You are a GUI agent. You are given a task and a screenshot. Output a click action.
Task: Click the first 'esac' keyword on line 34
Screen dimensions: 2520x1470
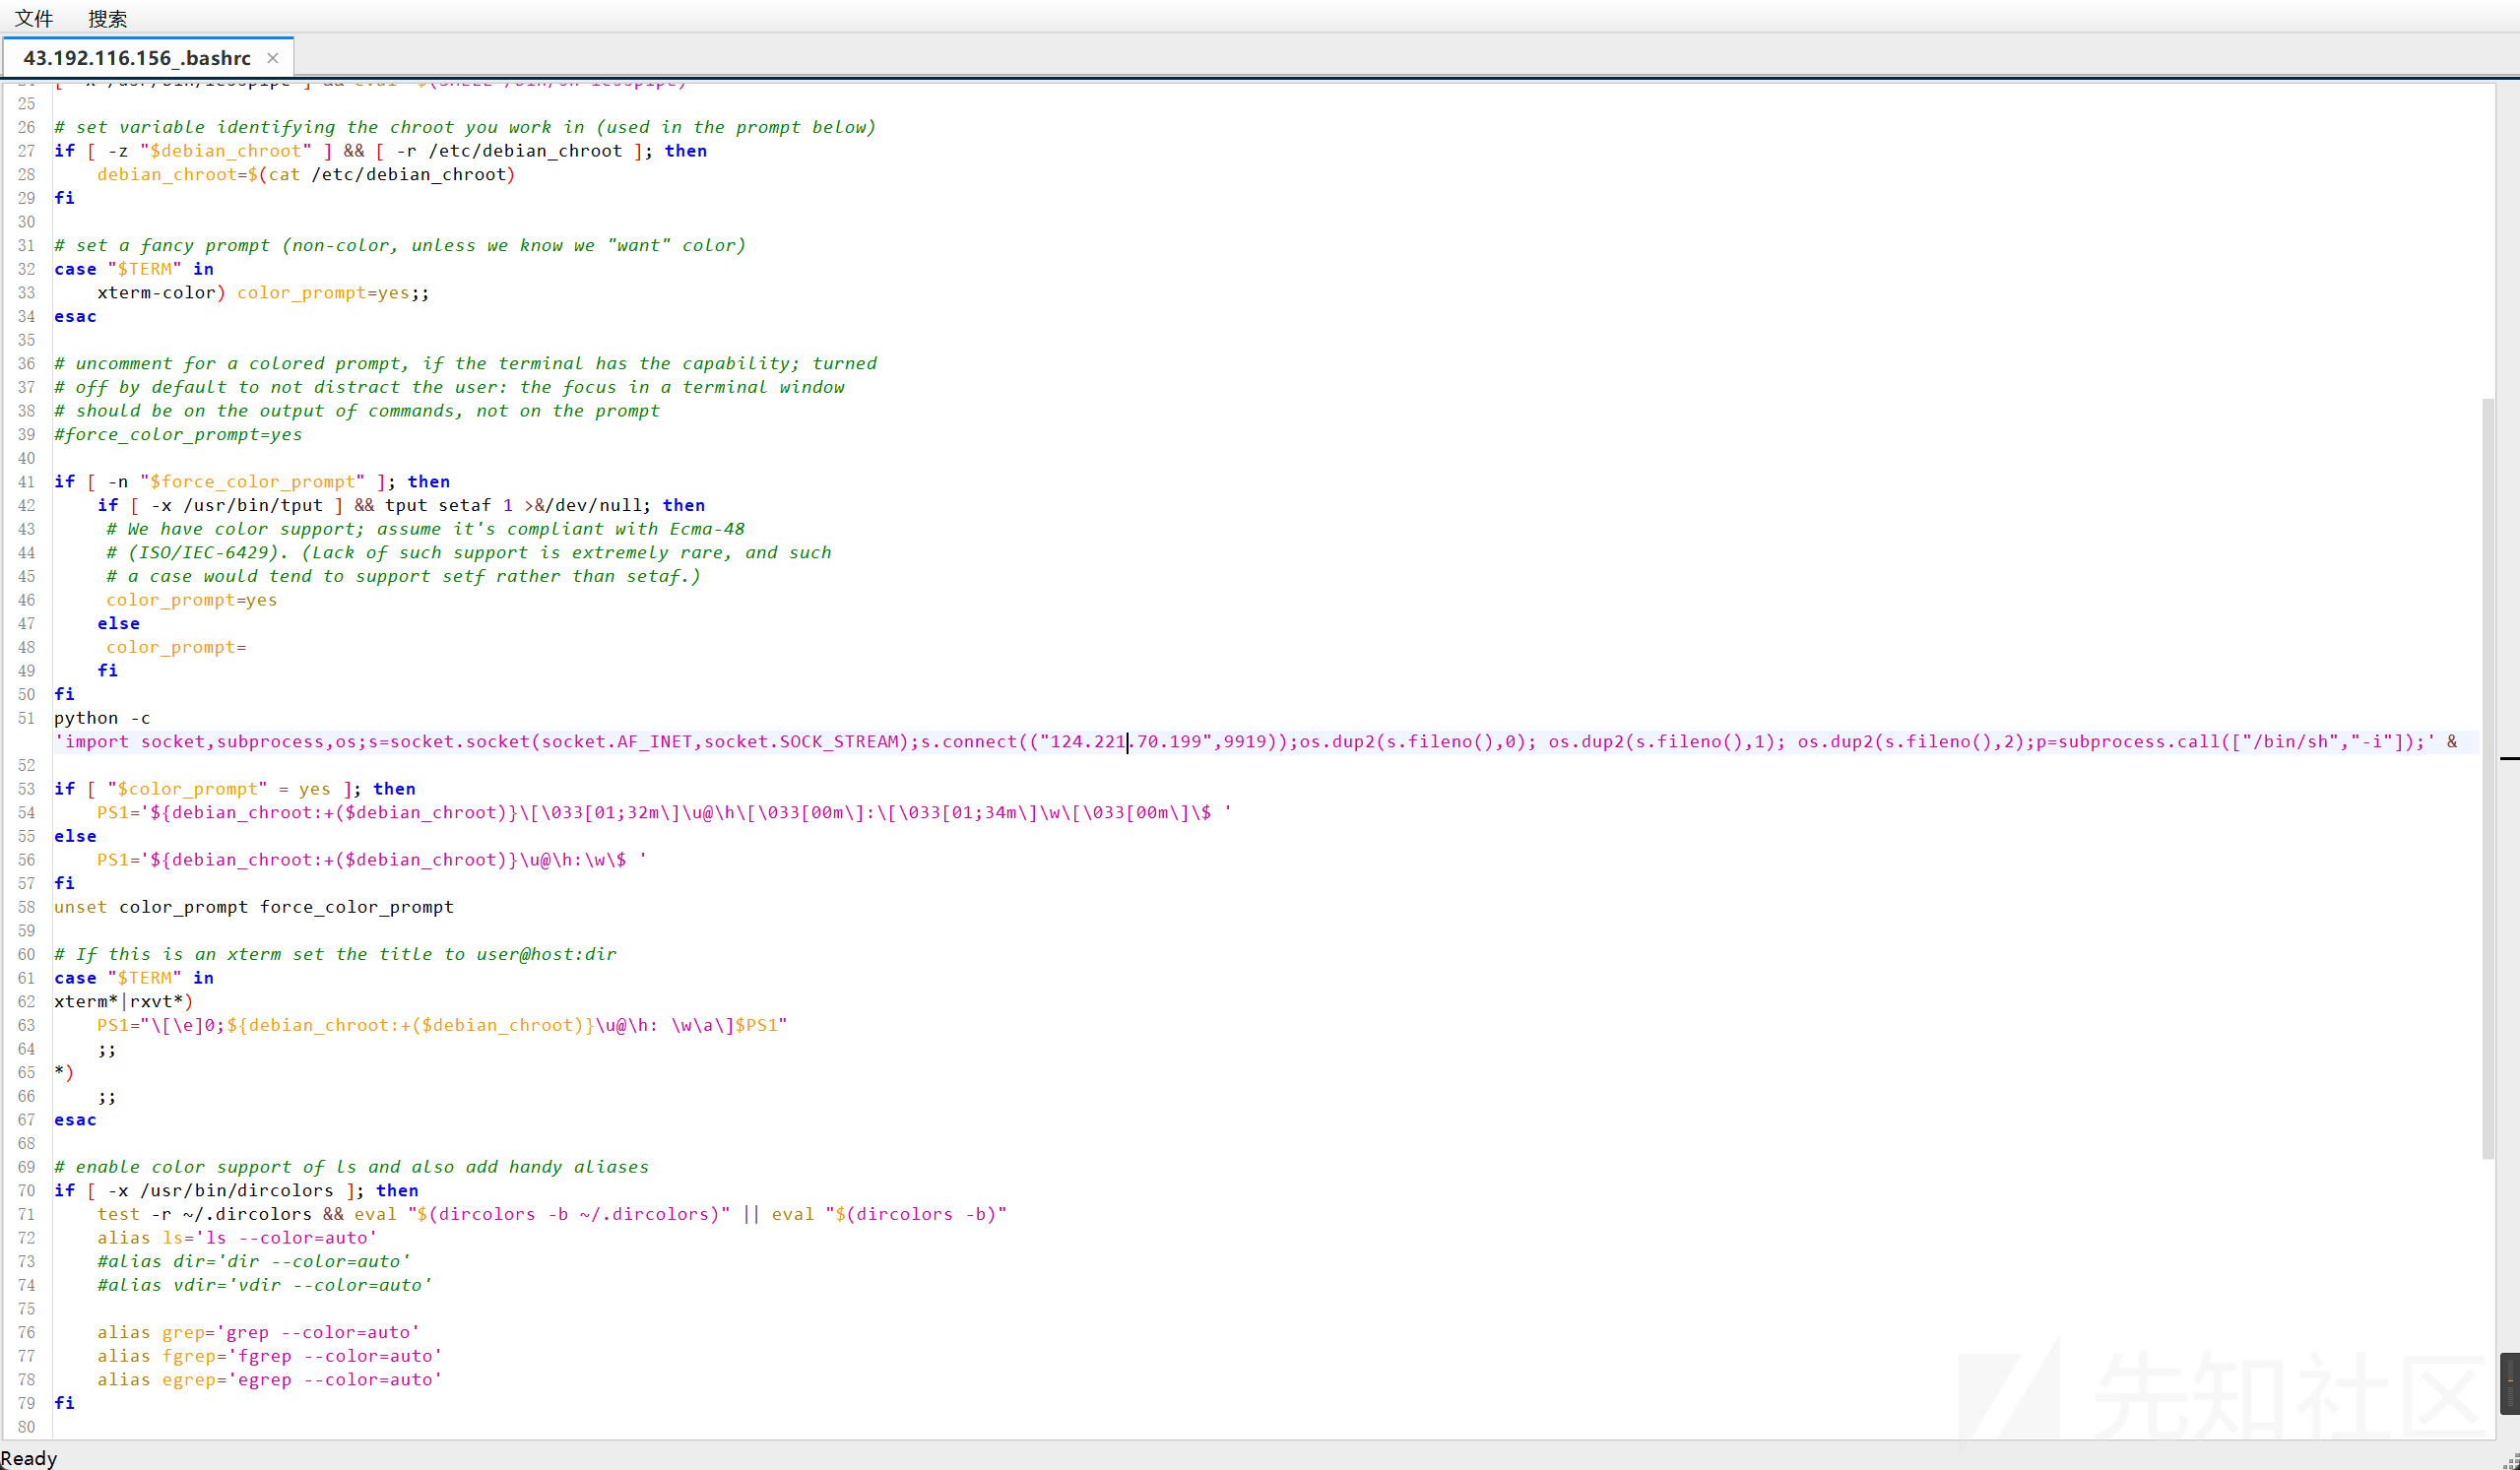75,316
